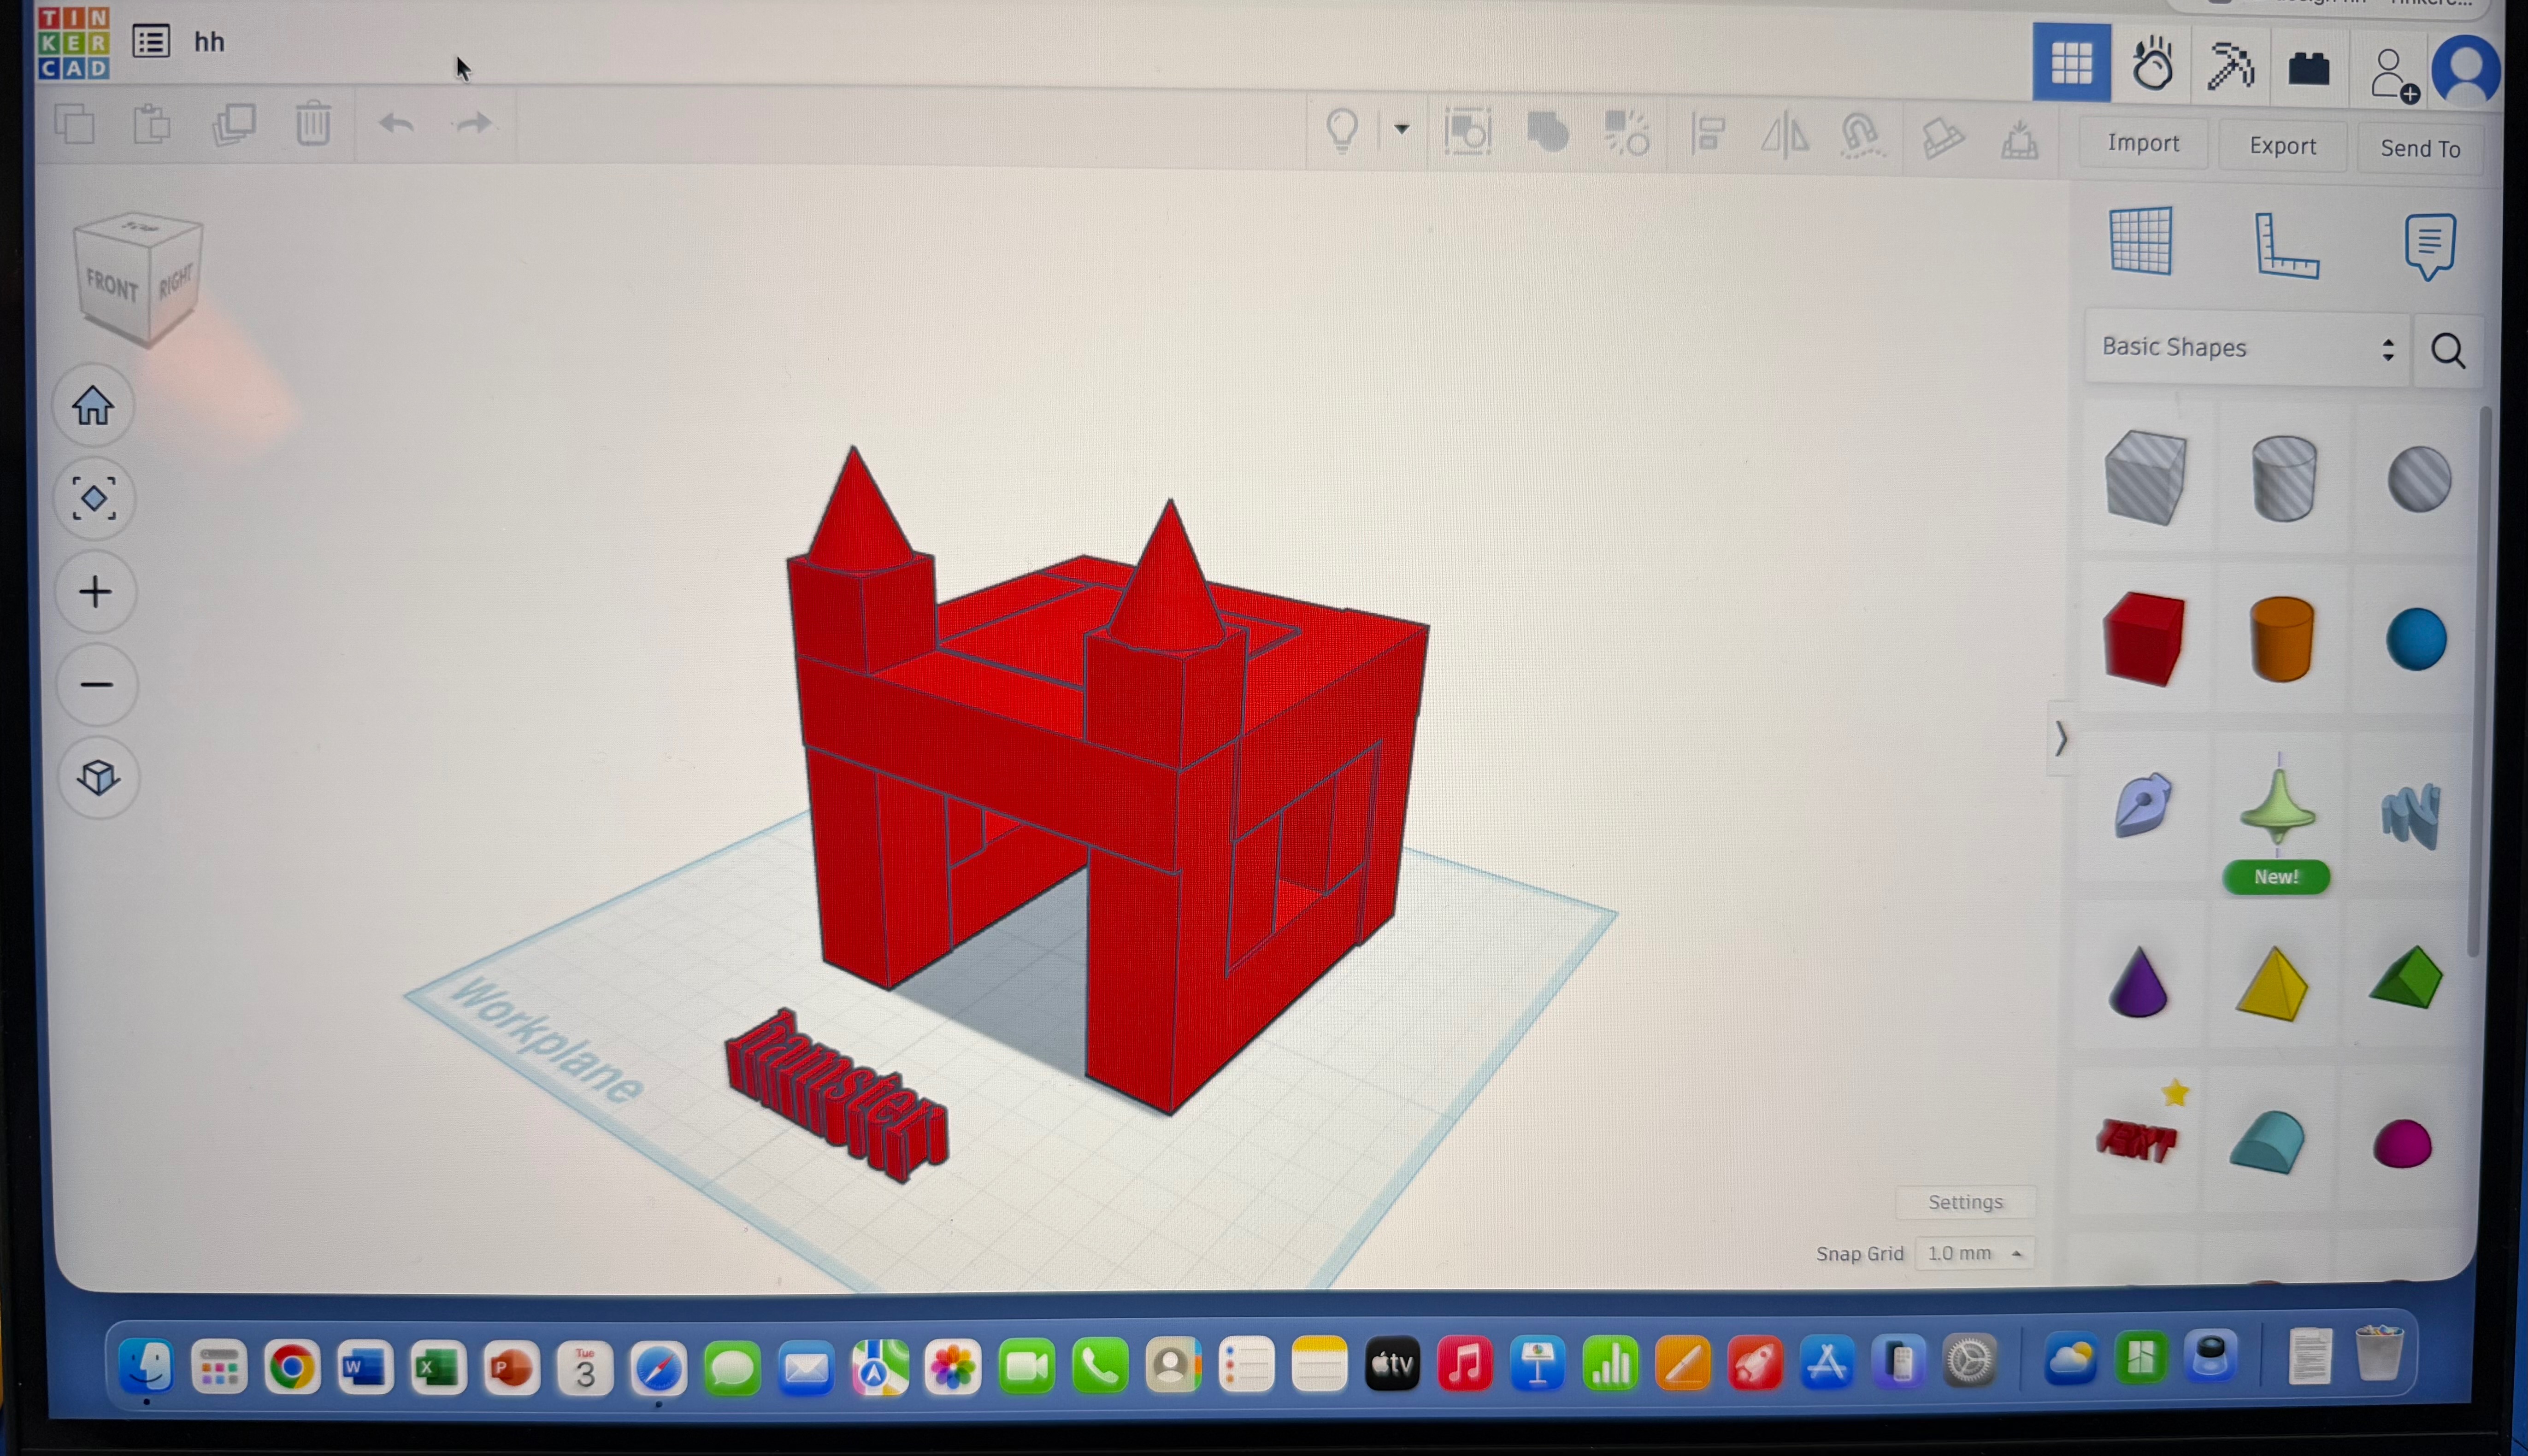The height and width of the screenshot is (1456, 2528).
Task: Collapse the shapes panel chevron
Action: [2060, 740]
